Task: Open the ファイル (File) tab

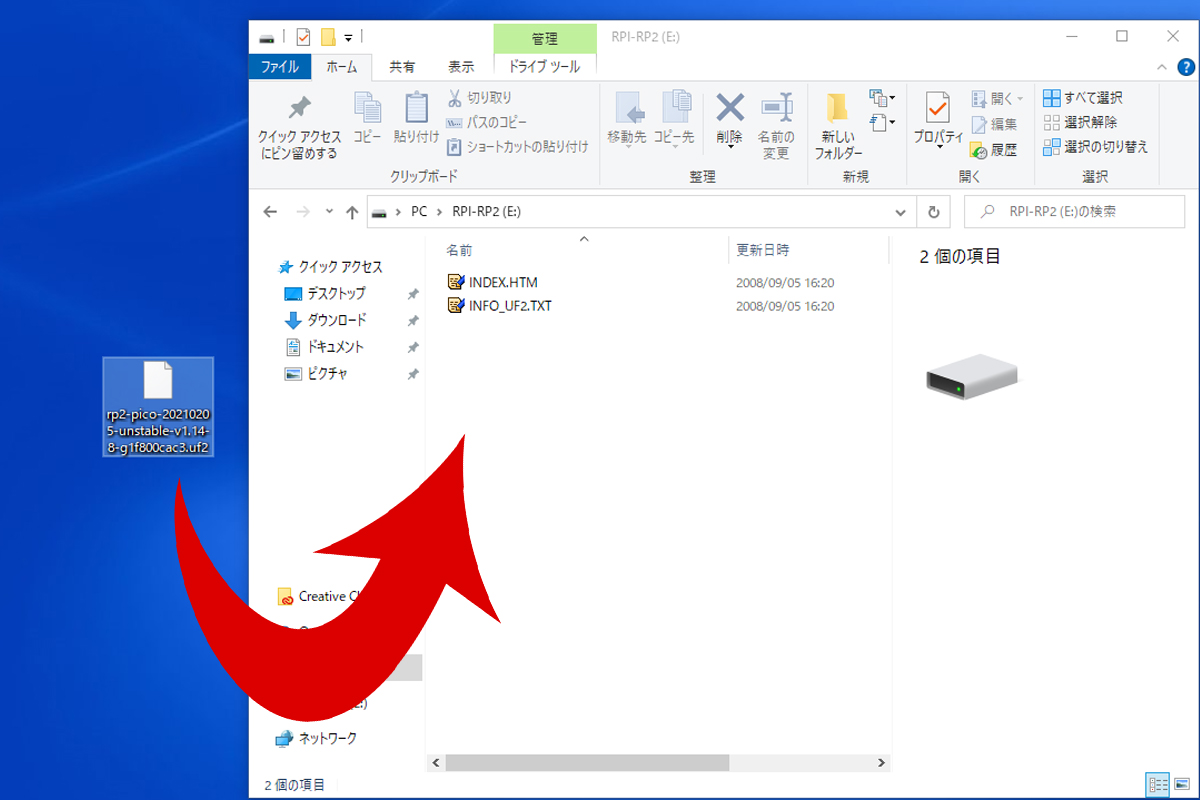Action: click(x=279, y=67)
